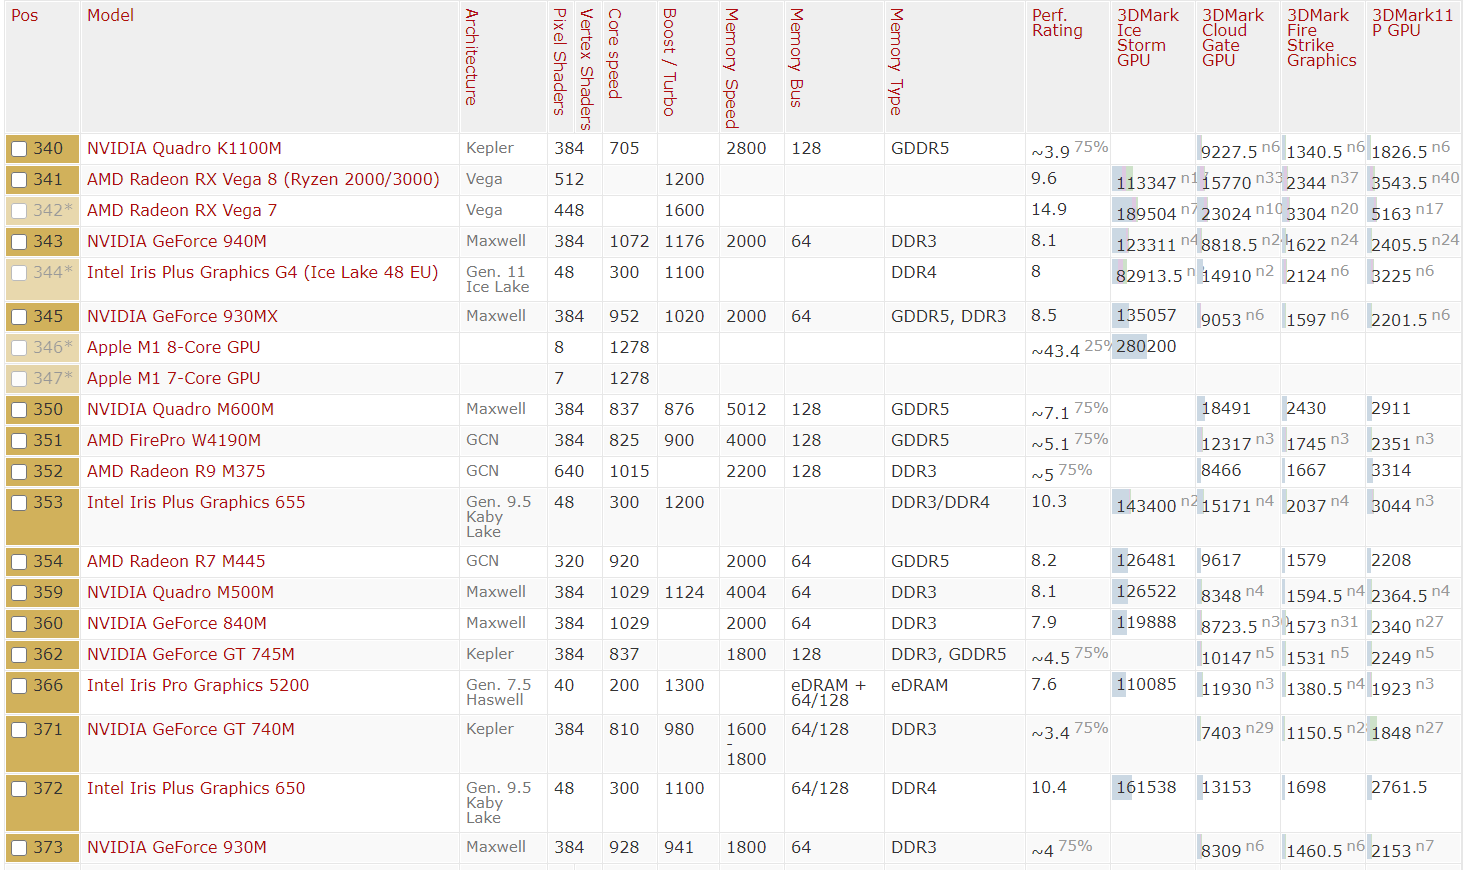
Task: Select checkbox beside AMD Radeon RX Vega 8
Action: 19,180
